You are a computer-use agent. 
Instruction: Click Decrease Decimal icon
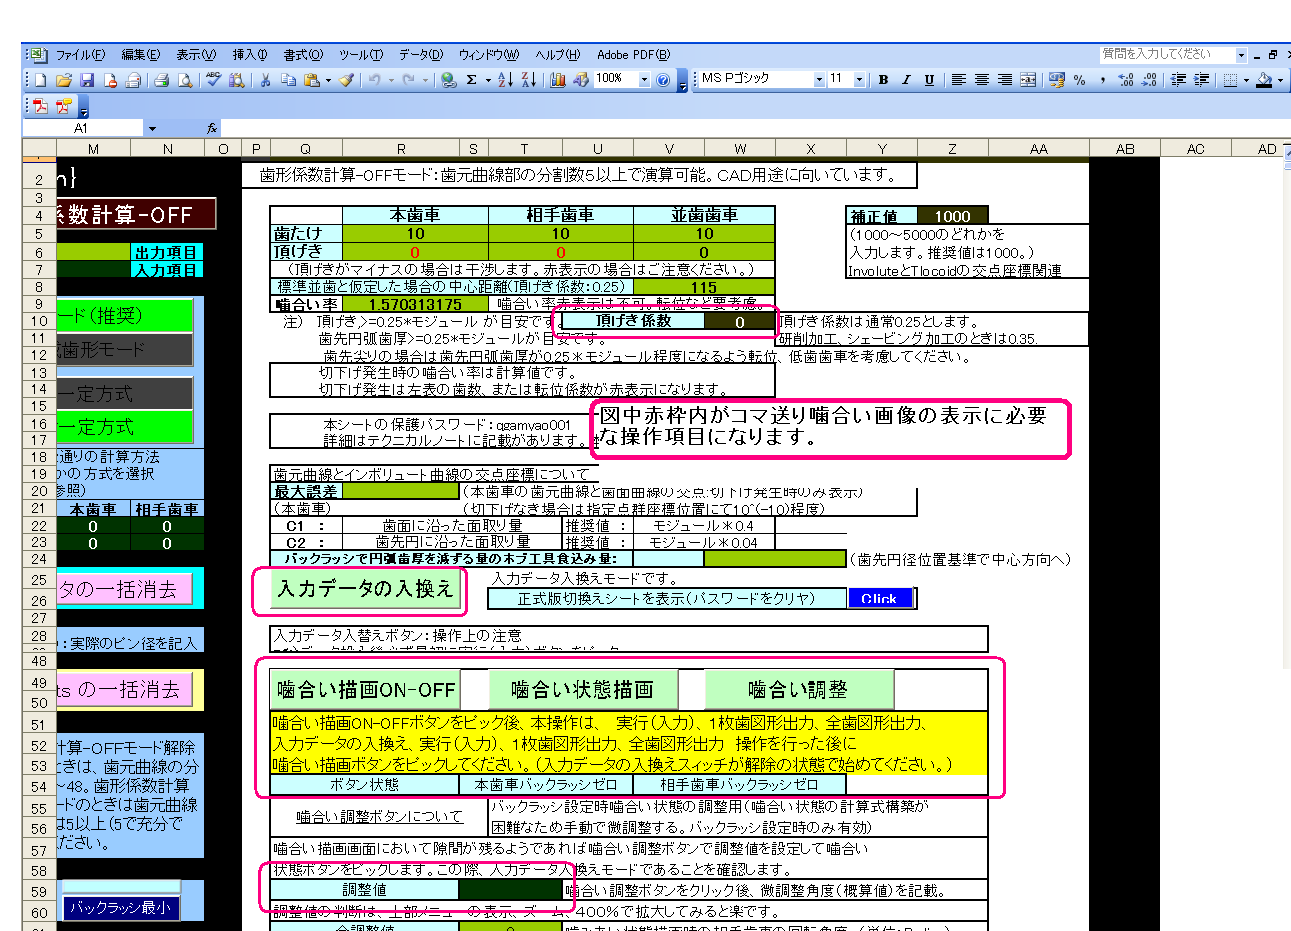pos(1149,80)
